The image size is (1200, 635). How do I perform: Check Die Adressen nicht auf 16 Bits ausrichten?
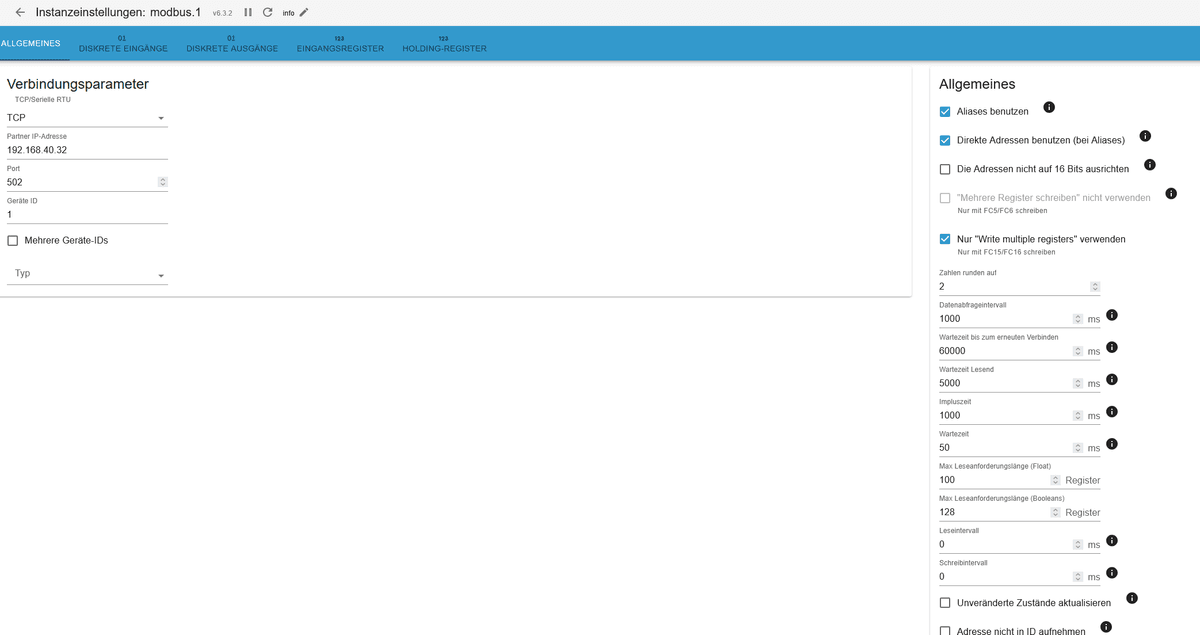[x=945, y=168]
